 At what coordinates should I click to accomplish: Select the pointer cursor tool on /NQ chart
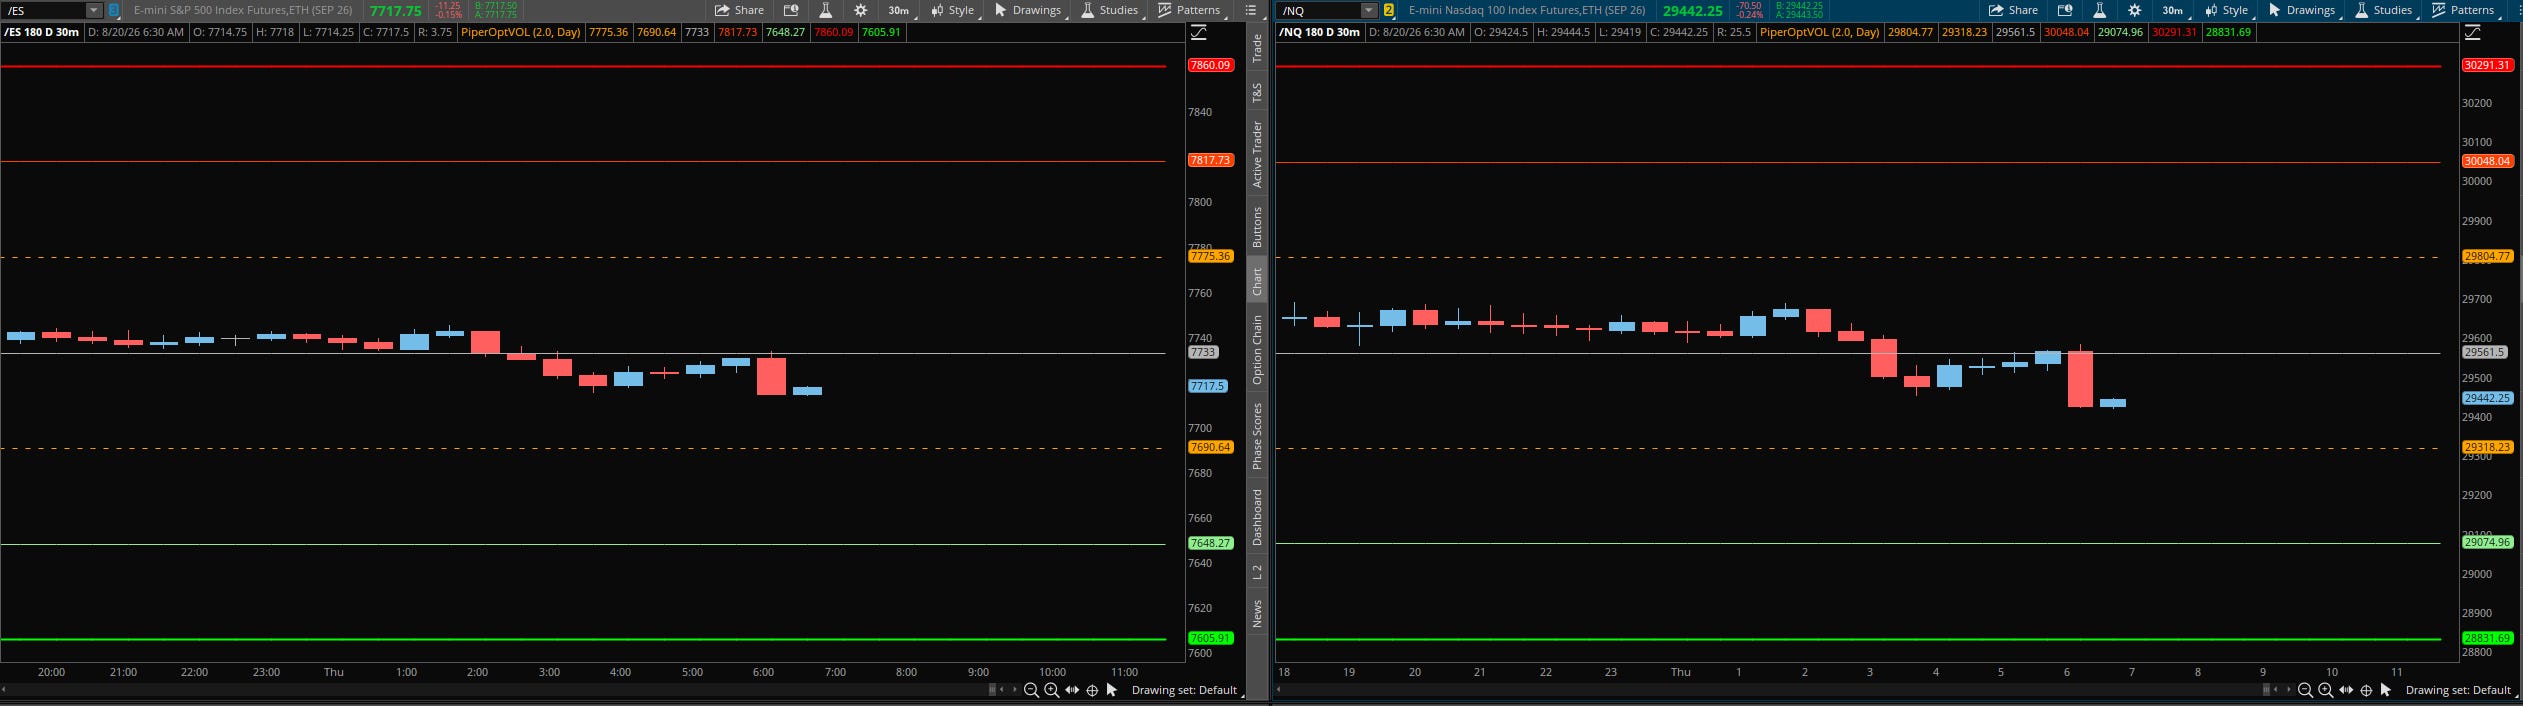click(2385, 690)
